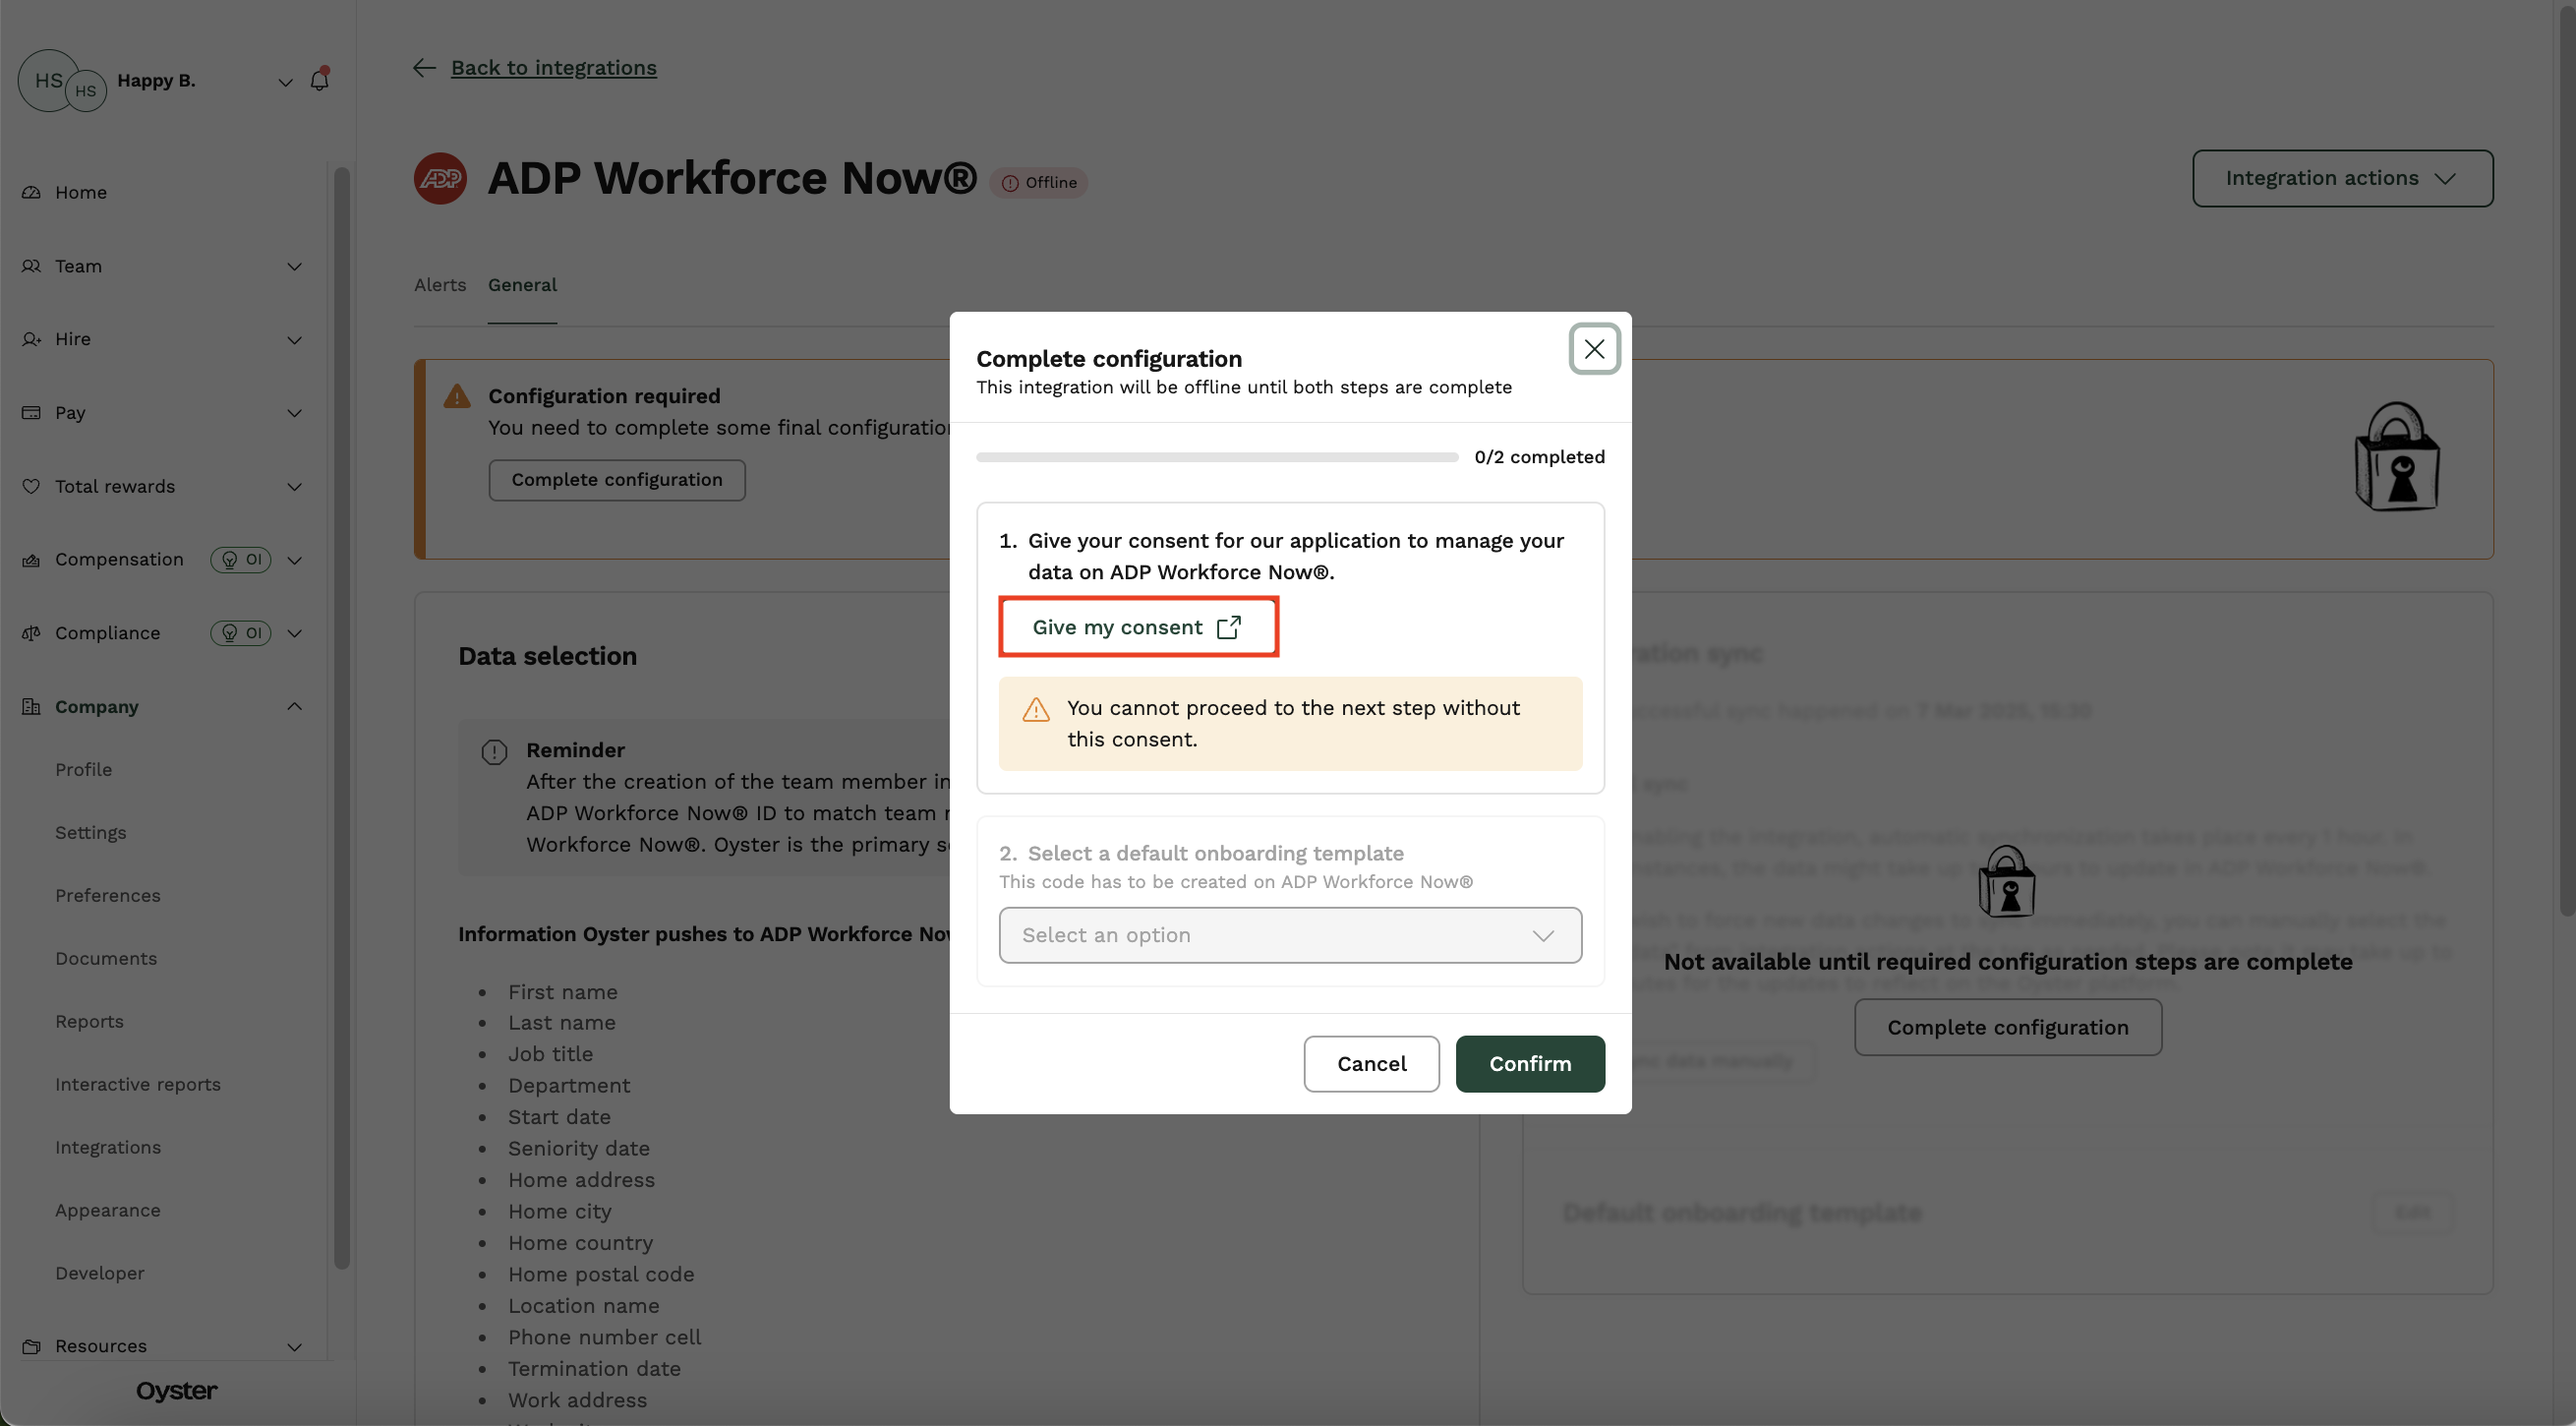Click the 0/2 completed progress bar
Image resolution: width=2576 pixels, height=1426 pixels.
1216,457
